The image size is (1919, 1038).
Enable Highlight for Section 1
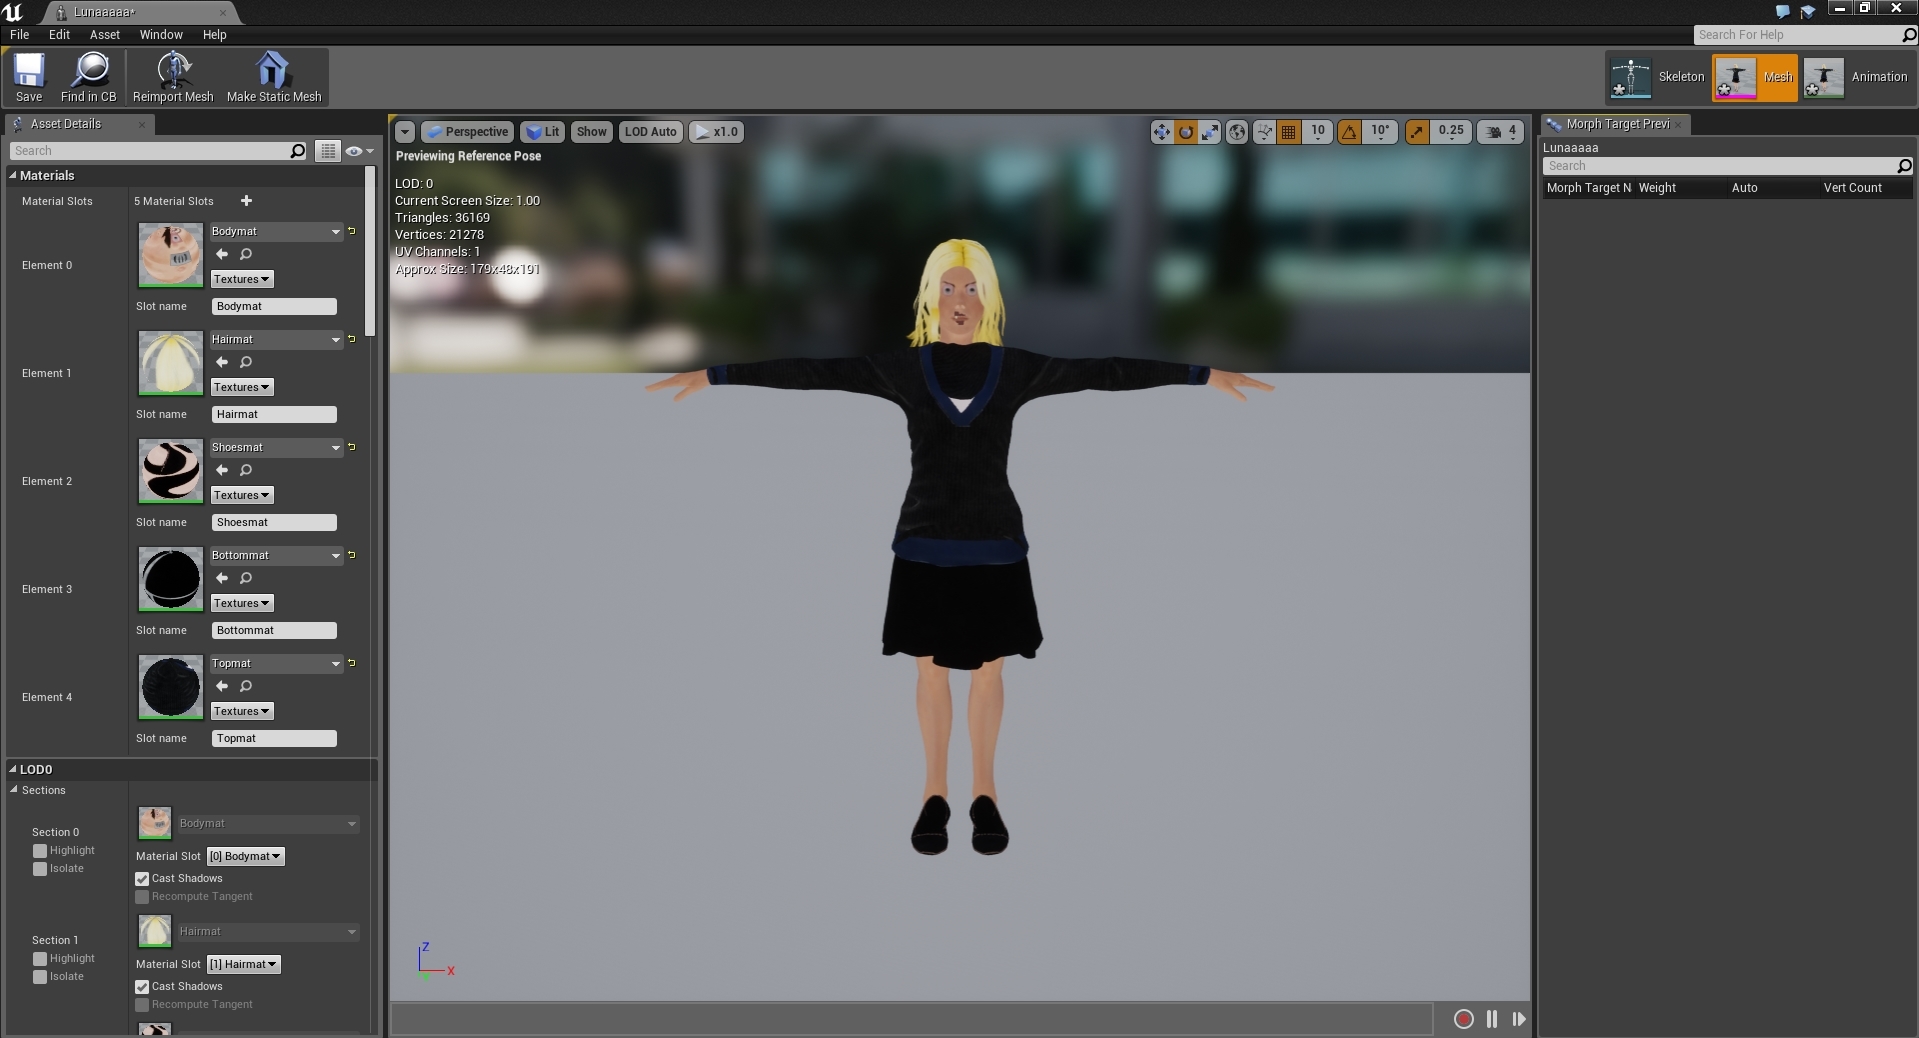[x=40, y=959]
